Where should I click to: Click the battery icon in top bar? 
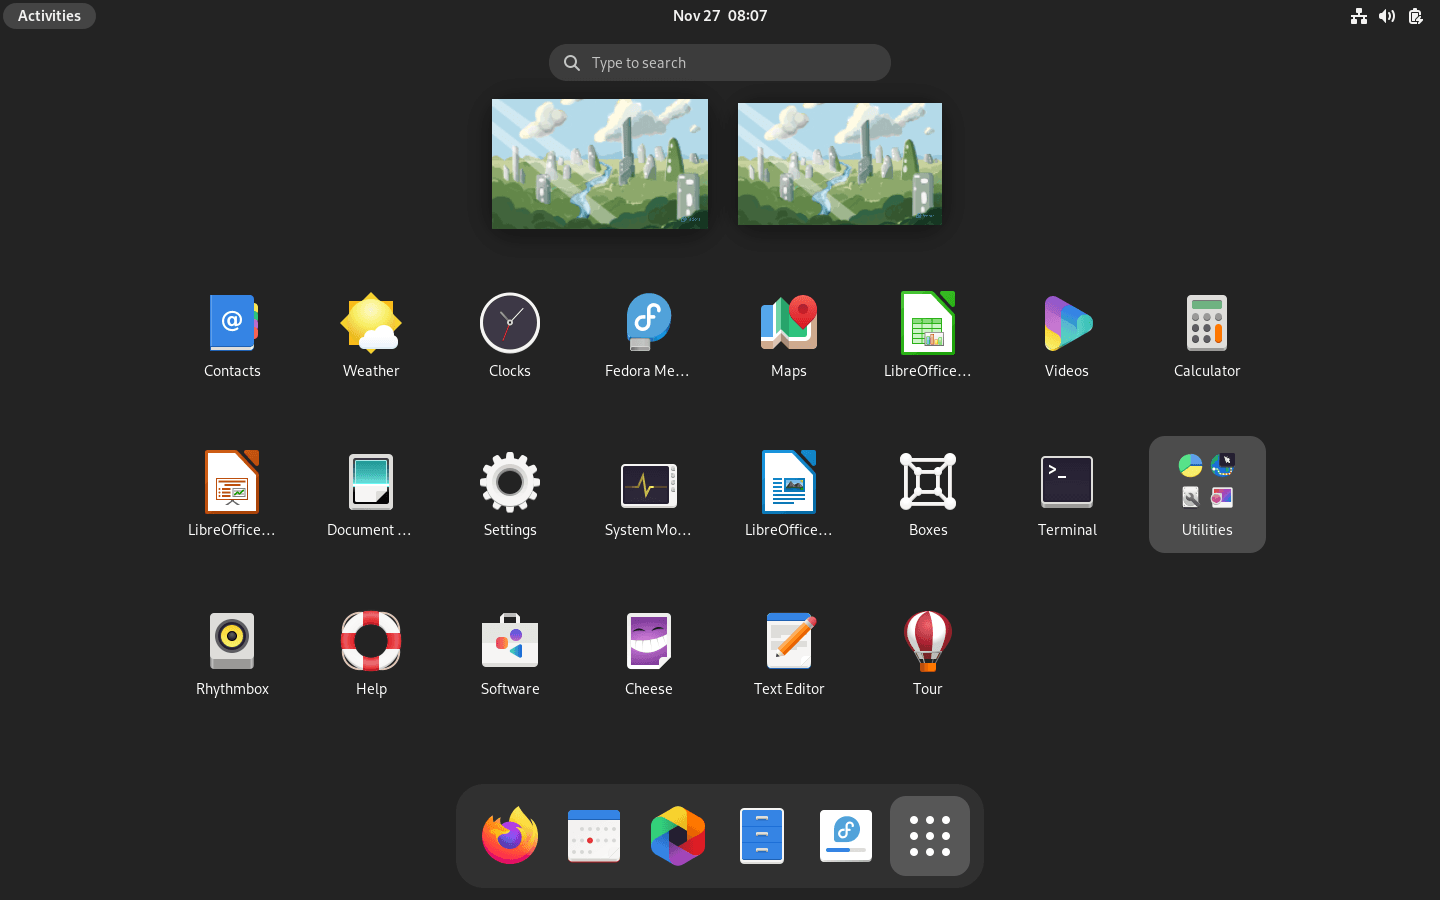(x=1415, y=16)
